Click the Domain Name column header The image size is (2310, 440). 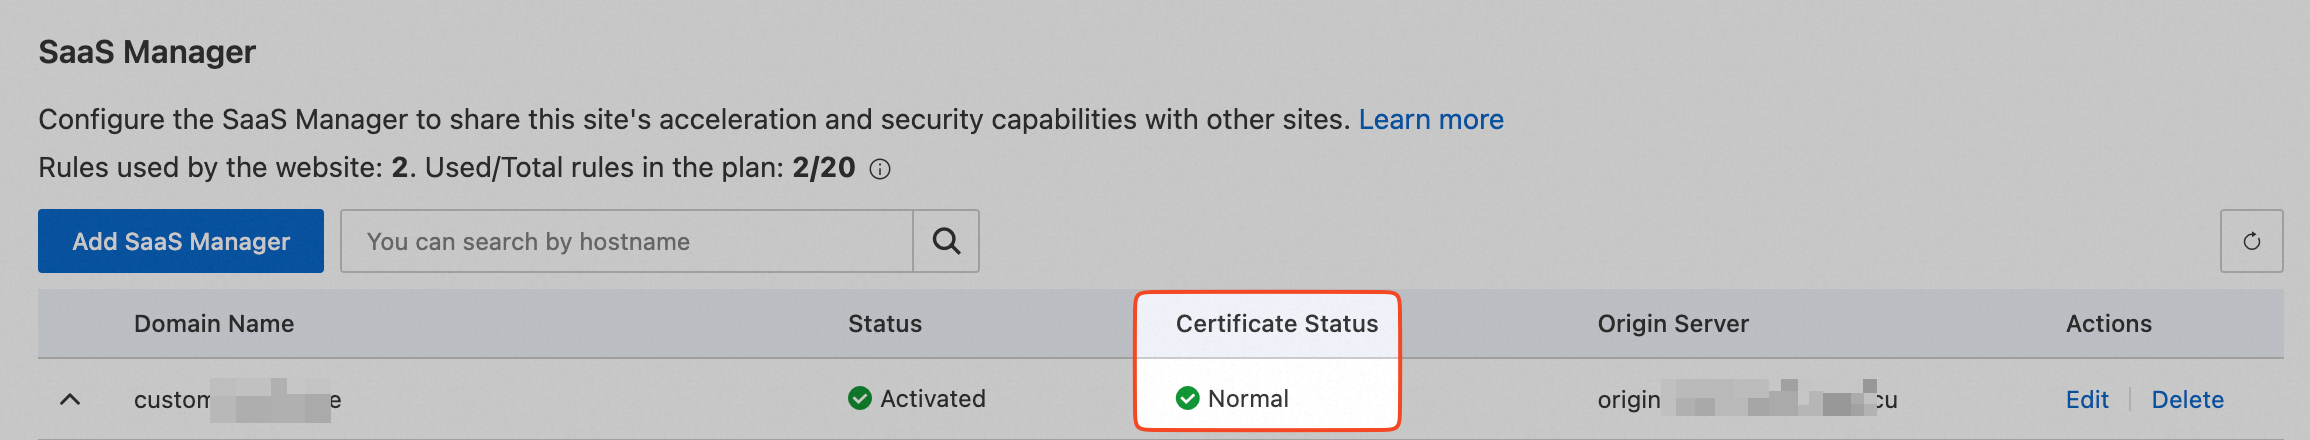pyautogui.click(x=214, y=324)
